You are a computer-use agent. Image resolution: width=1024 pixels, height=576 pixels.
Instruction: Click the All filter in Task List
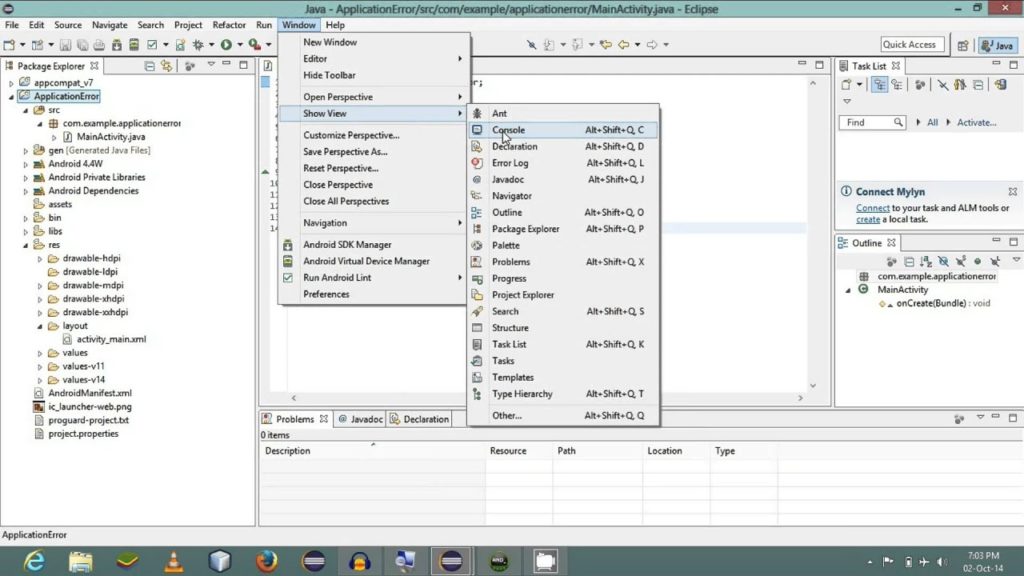[933, 122]
